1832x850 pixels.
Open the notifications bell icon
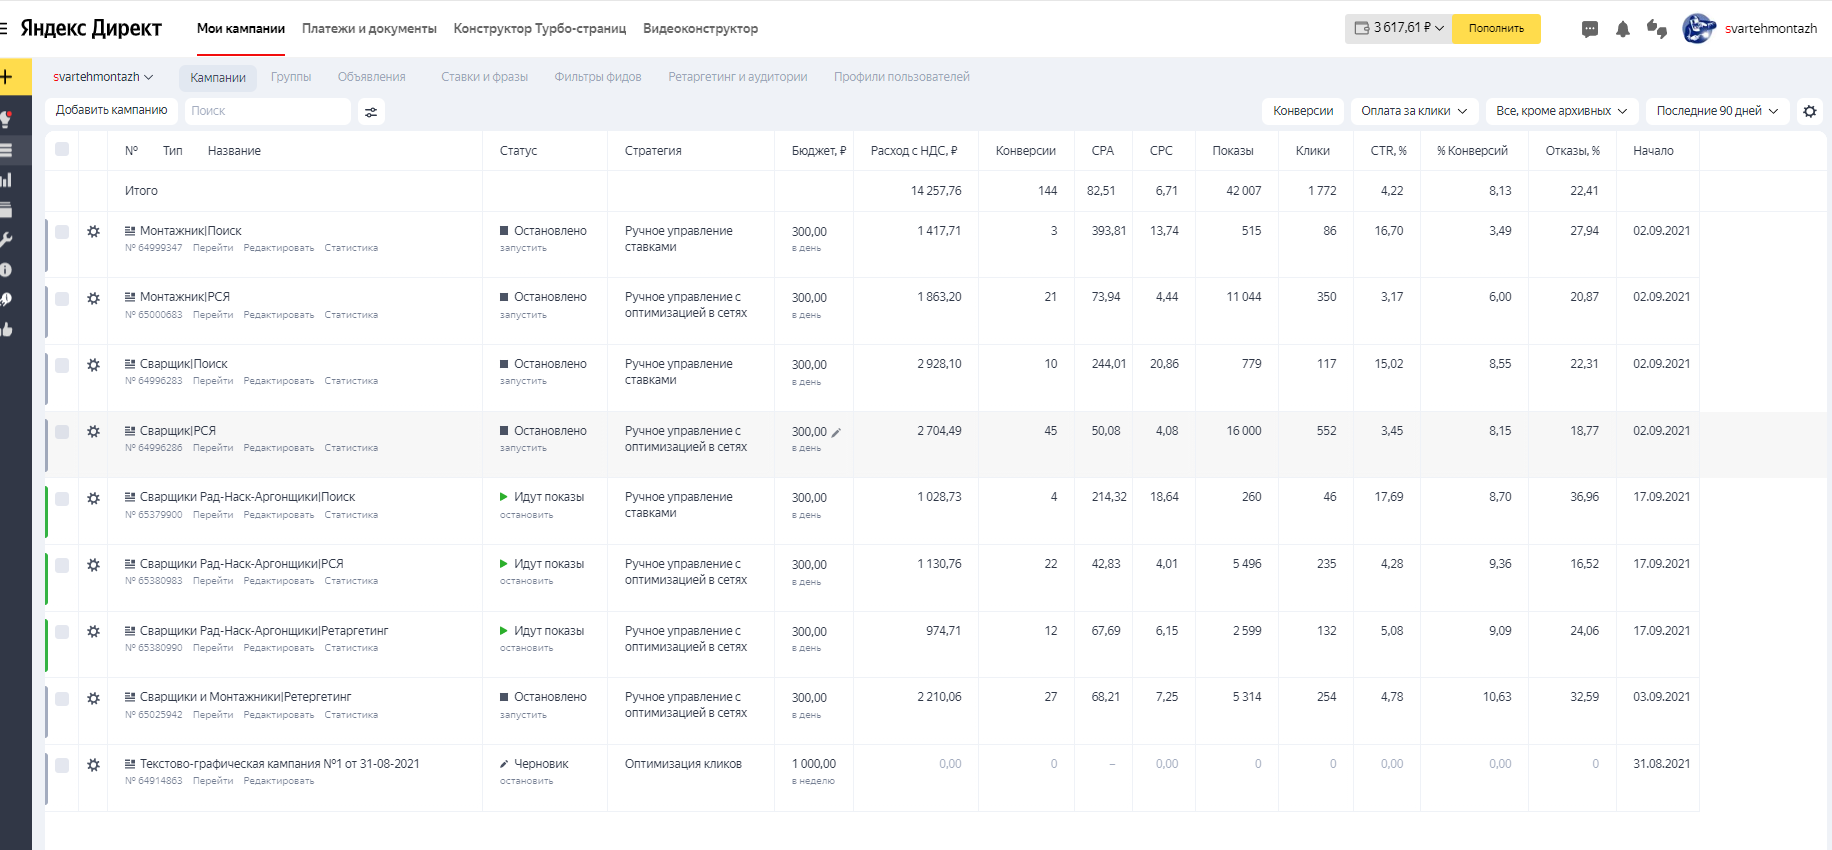coord(1623,29)
